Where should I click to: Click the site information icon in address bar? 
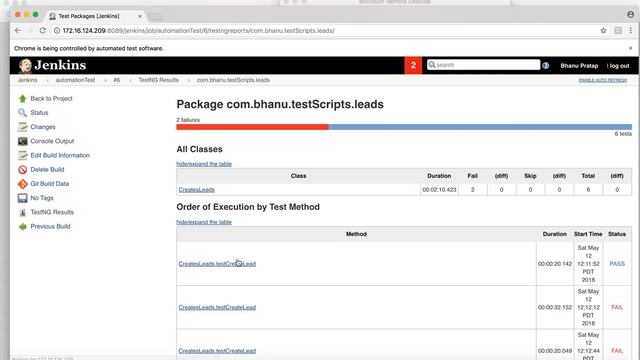click(57, 31)
